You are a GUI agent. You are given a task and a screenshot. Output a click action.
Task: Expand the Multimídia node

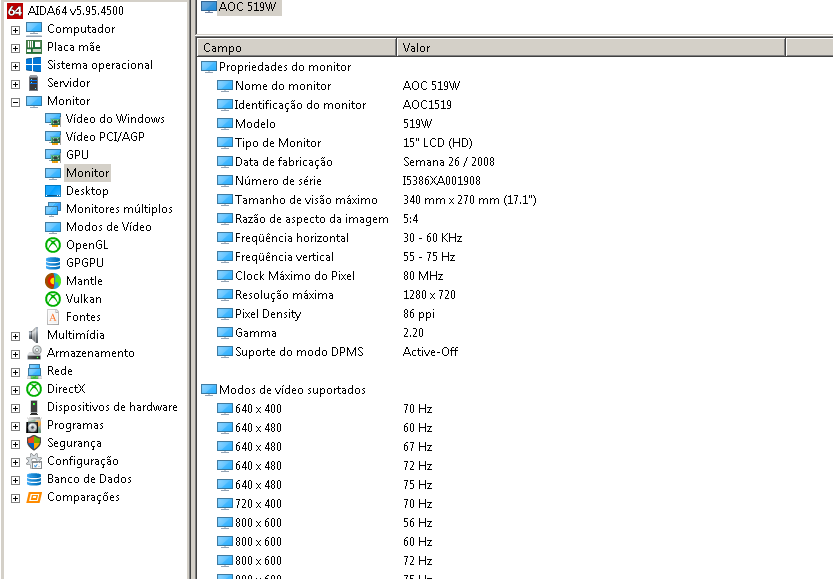click(x=15, y=336)
